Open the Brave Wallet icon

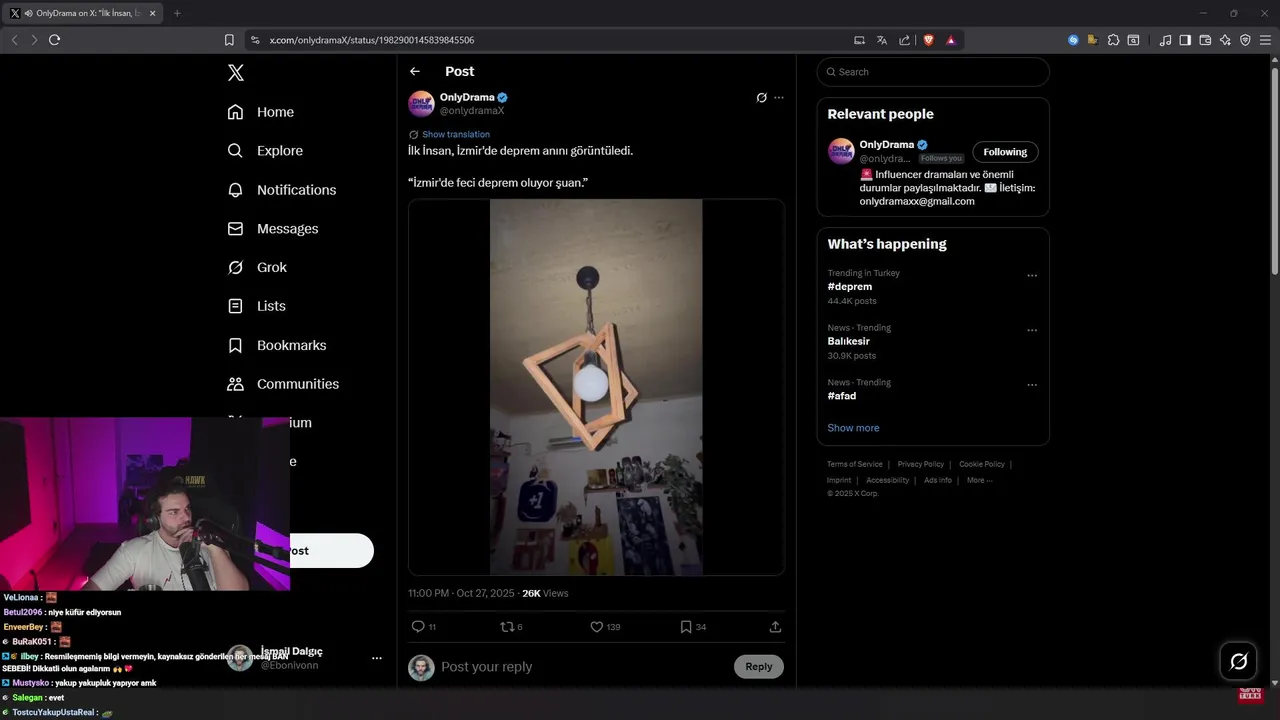click(1205, 40)
